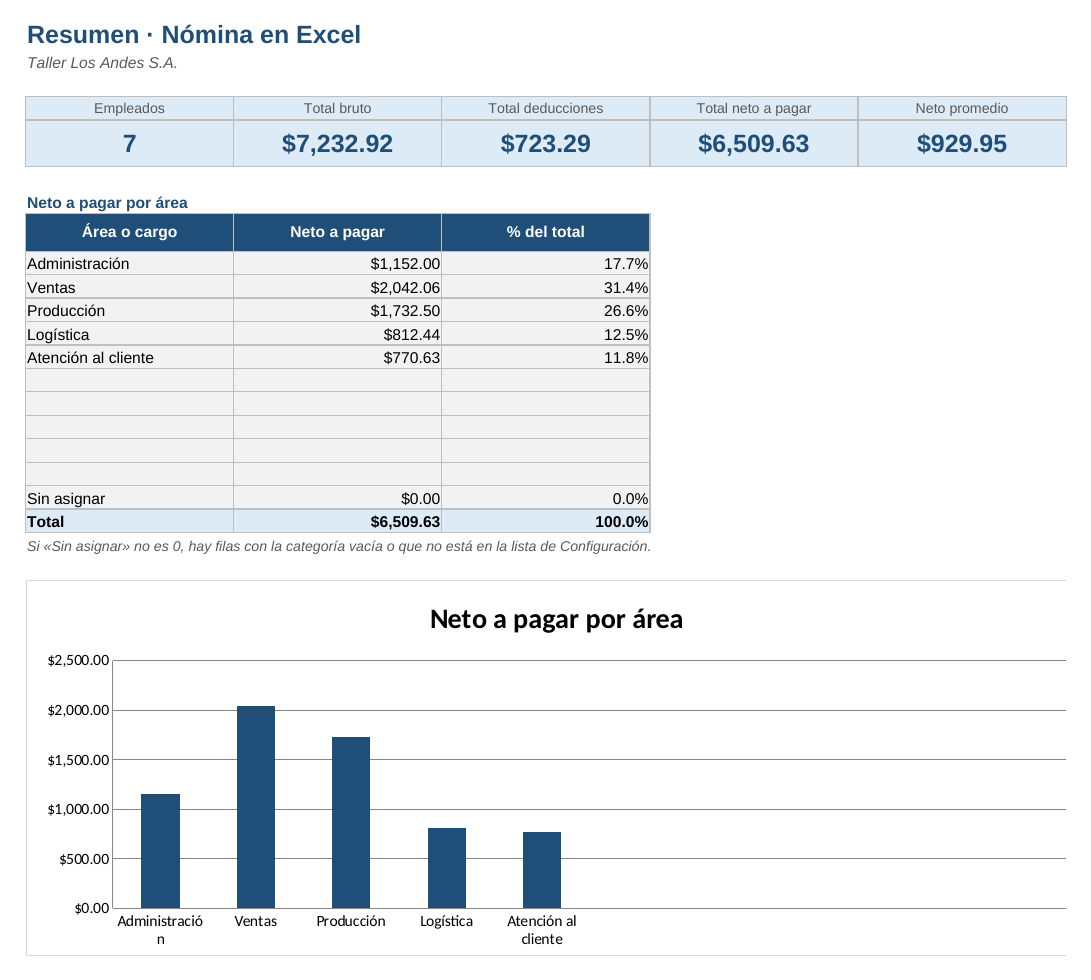This screenshot has width=1091, height=980.
Task: Click the 'Administración' chart category label
Action: click(x=160, y=930)
